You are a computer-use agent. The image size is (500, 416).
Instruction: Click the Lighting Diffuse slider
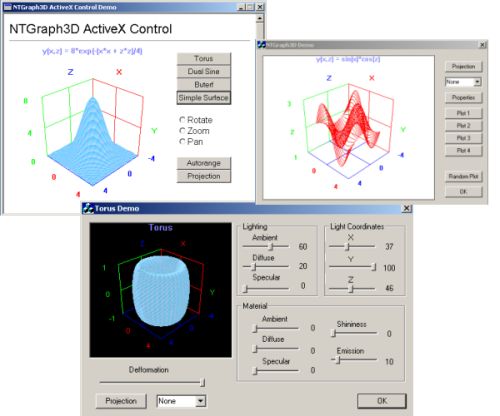pos(266,266)
